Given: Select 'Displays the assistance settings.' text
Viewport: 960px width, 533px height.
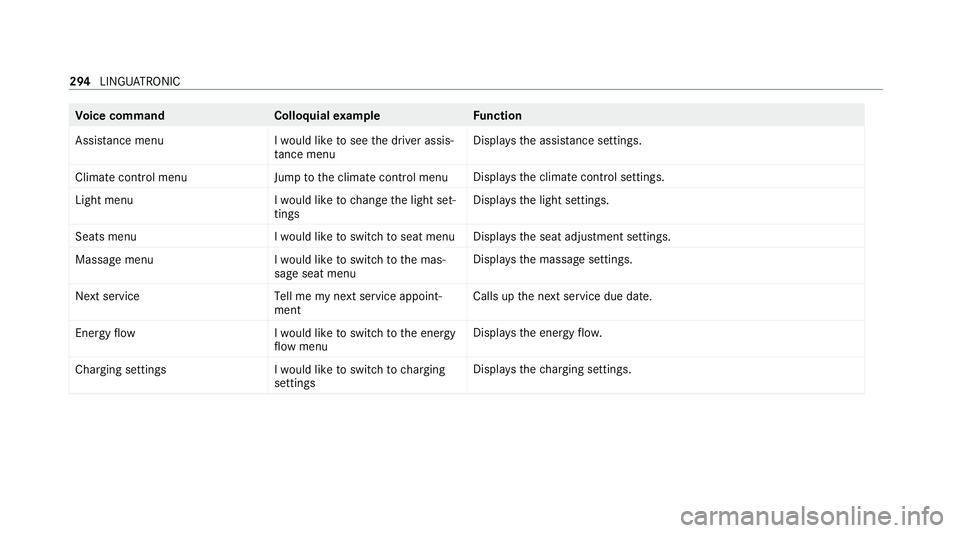Looking at the screenshot, I should 557,141.
